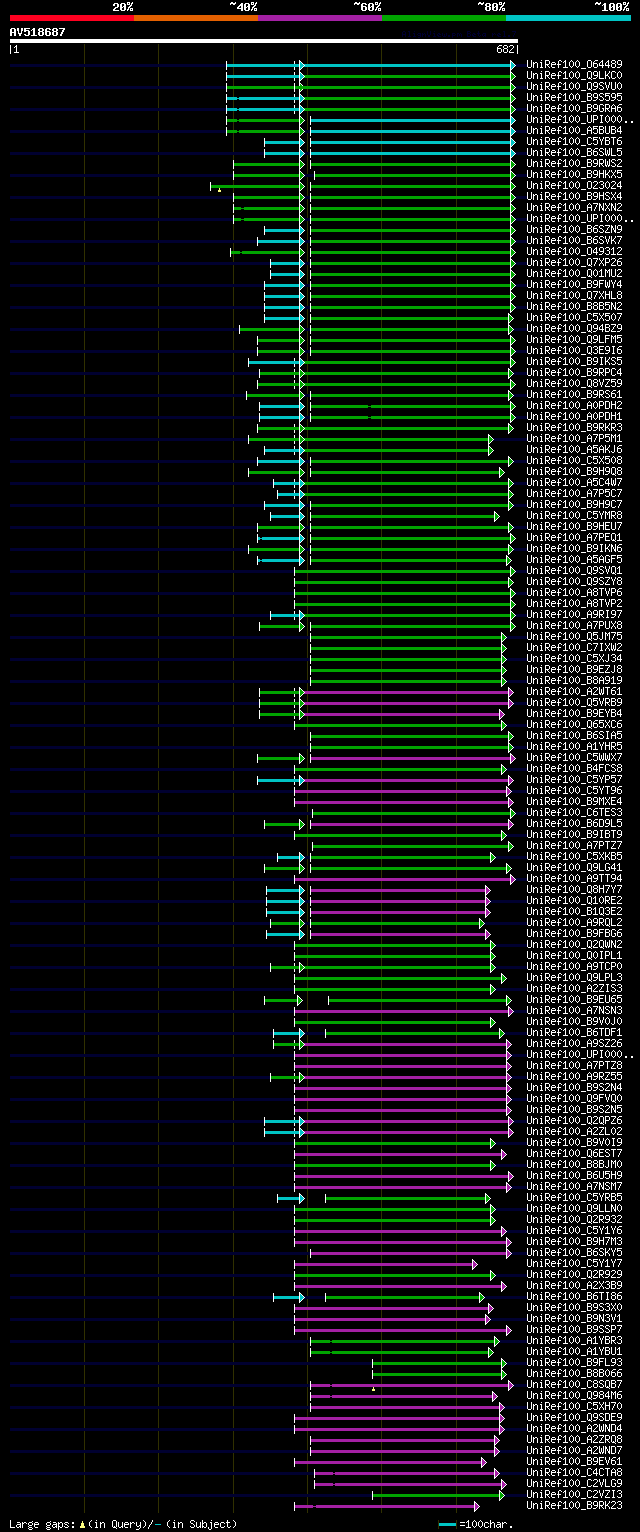Open hit UniRef100_Q65XC6

tap(574, 724)
